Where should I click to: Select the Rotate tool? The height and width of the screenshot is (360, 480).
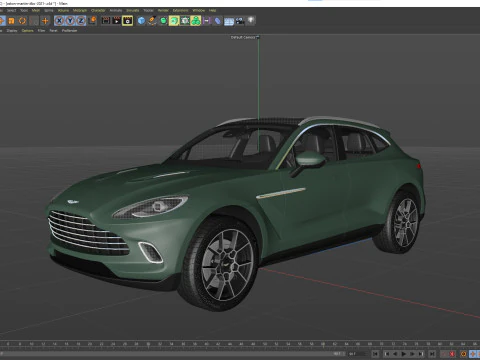(x=22, y=21)
